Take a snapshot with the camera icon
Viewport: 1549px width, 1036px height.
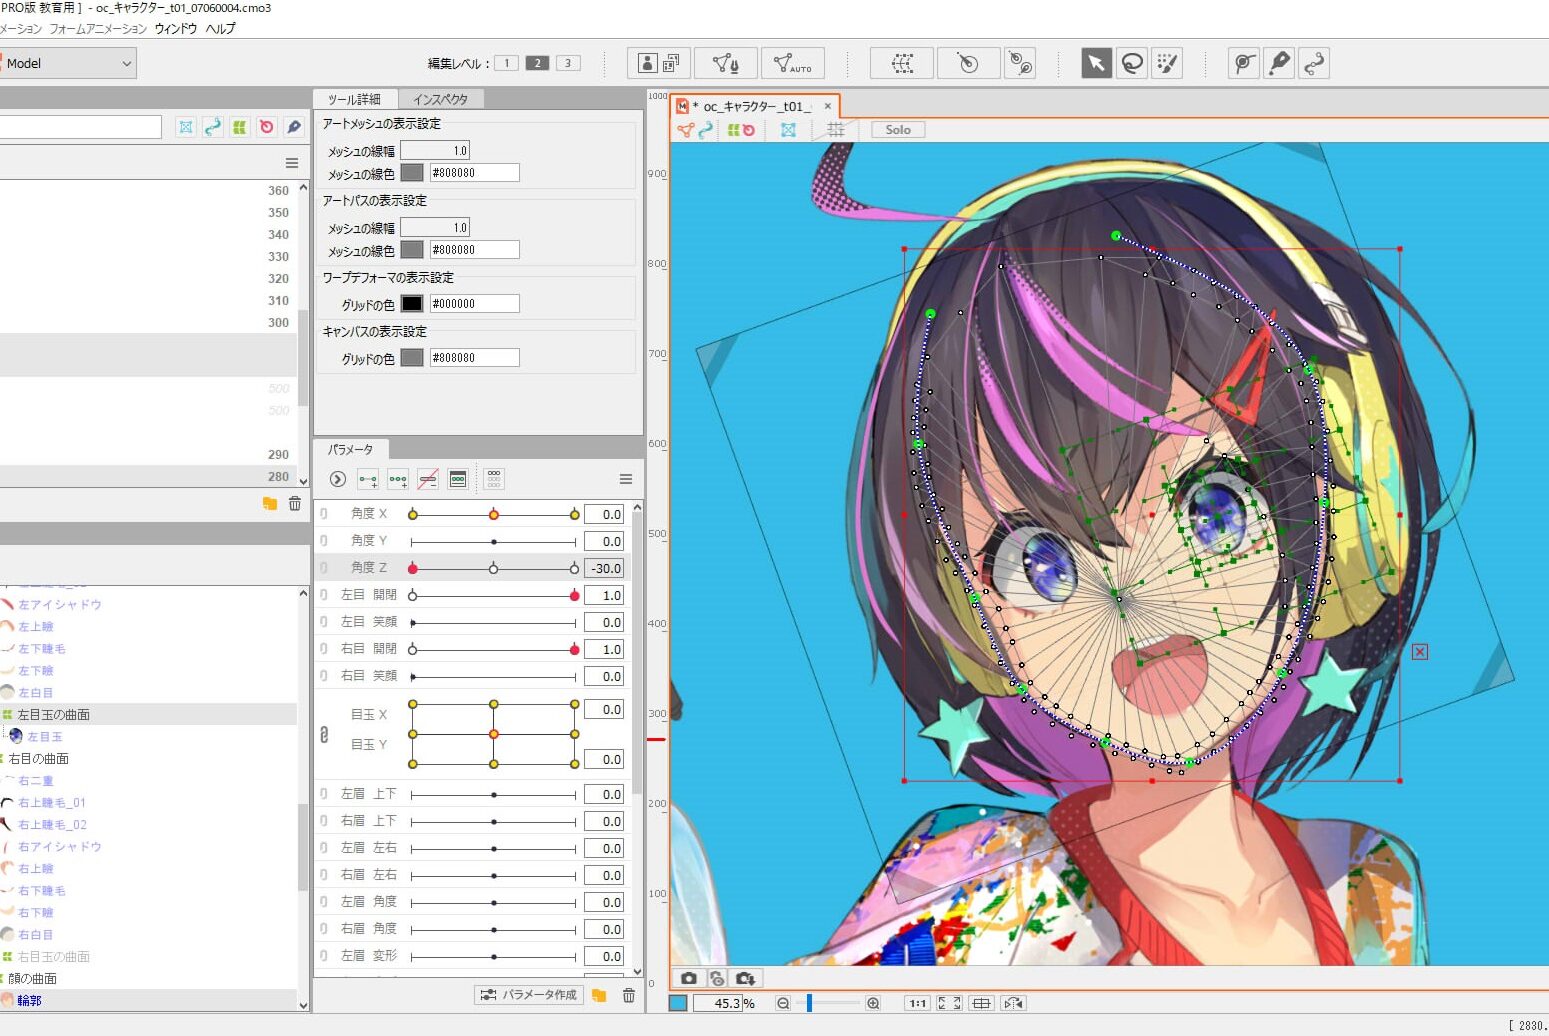pyautogui.click(x=688, y=978)
